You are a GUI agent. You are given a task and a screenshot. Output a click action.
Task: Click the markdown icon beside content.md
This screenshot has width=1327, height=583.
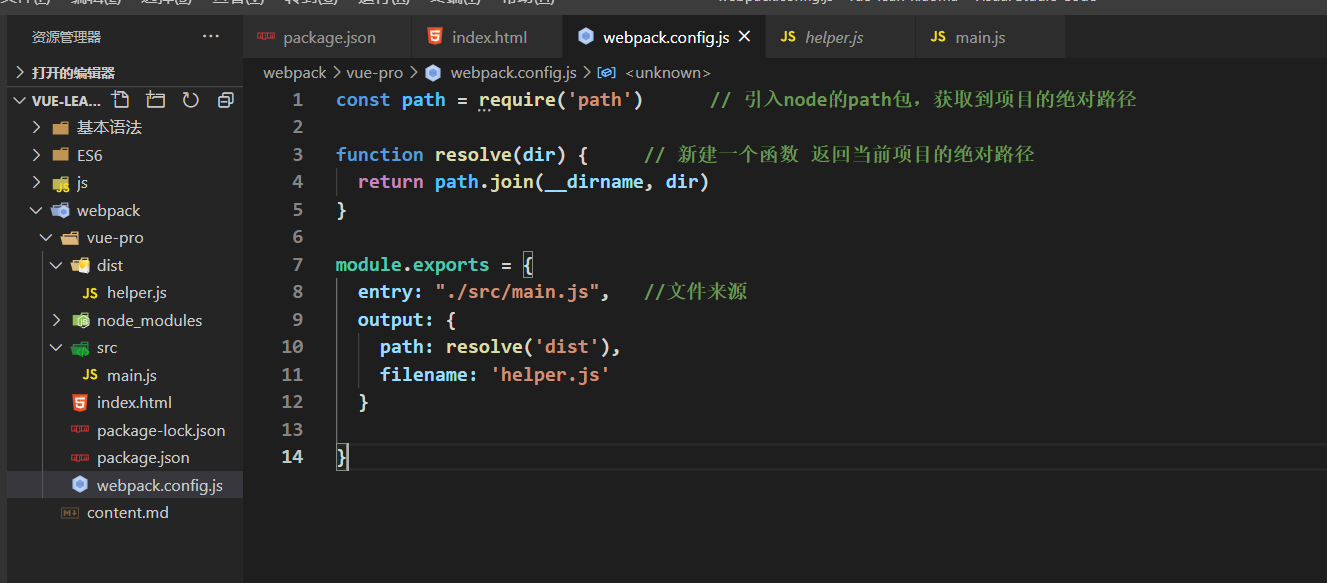[70, 512]
